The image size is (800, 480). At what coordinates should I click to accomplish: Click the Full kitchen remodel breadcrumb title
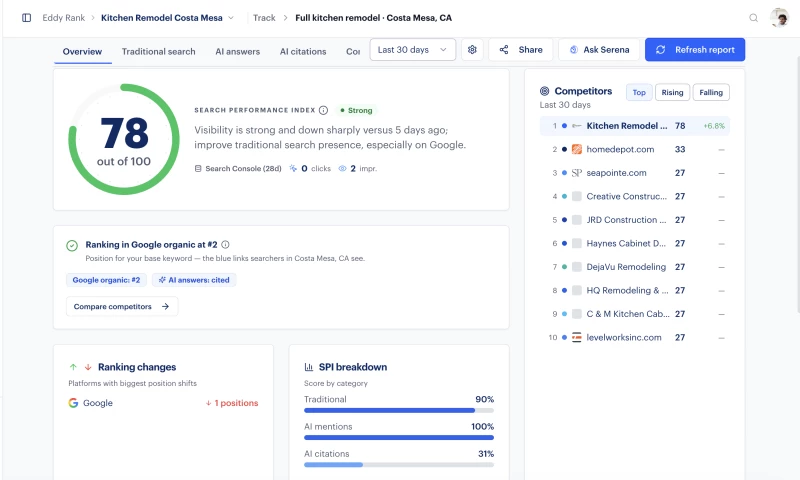[x=373, y=18]
